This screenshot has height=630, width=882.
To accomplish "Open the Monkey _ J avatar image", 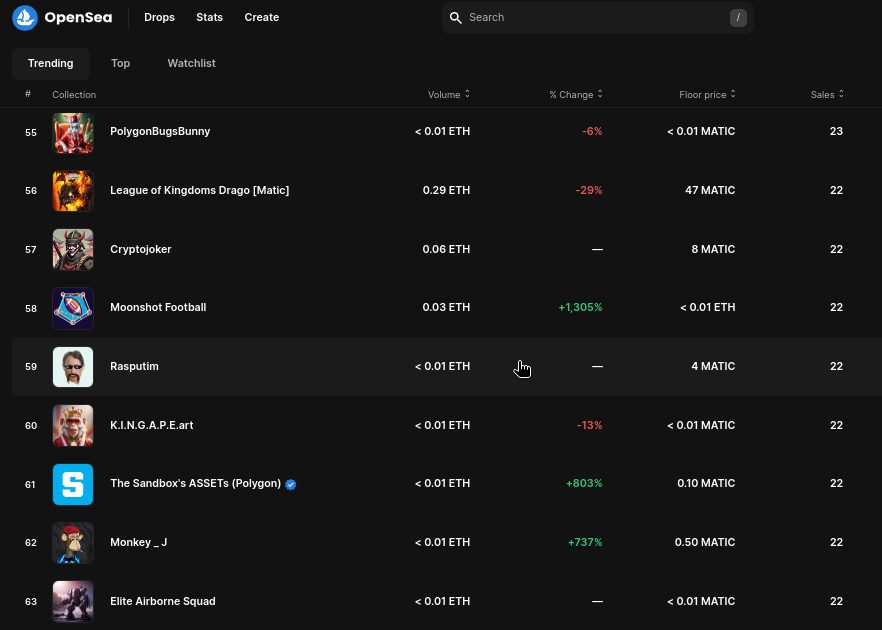I will pos(73,543).
